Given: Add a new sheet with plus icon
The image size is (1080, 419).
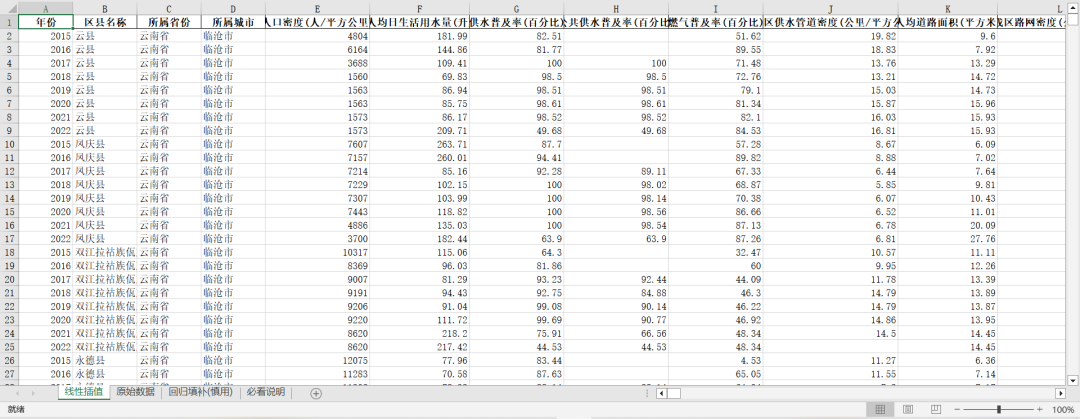Looking at the screenshot, I should coord(315,394).
